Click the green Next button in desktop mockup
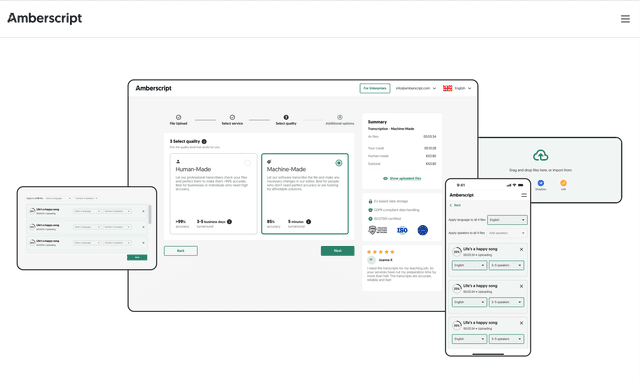This screenshot has width=640, height=383. 338,251
